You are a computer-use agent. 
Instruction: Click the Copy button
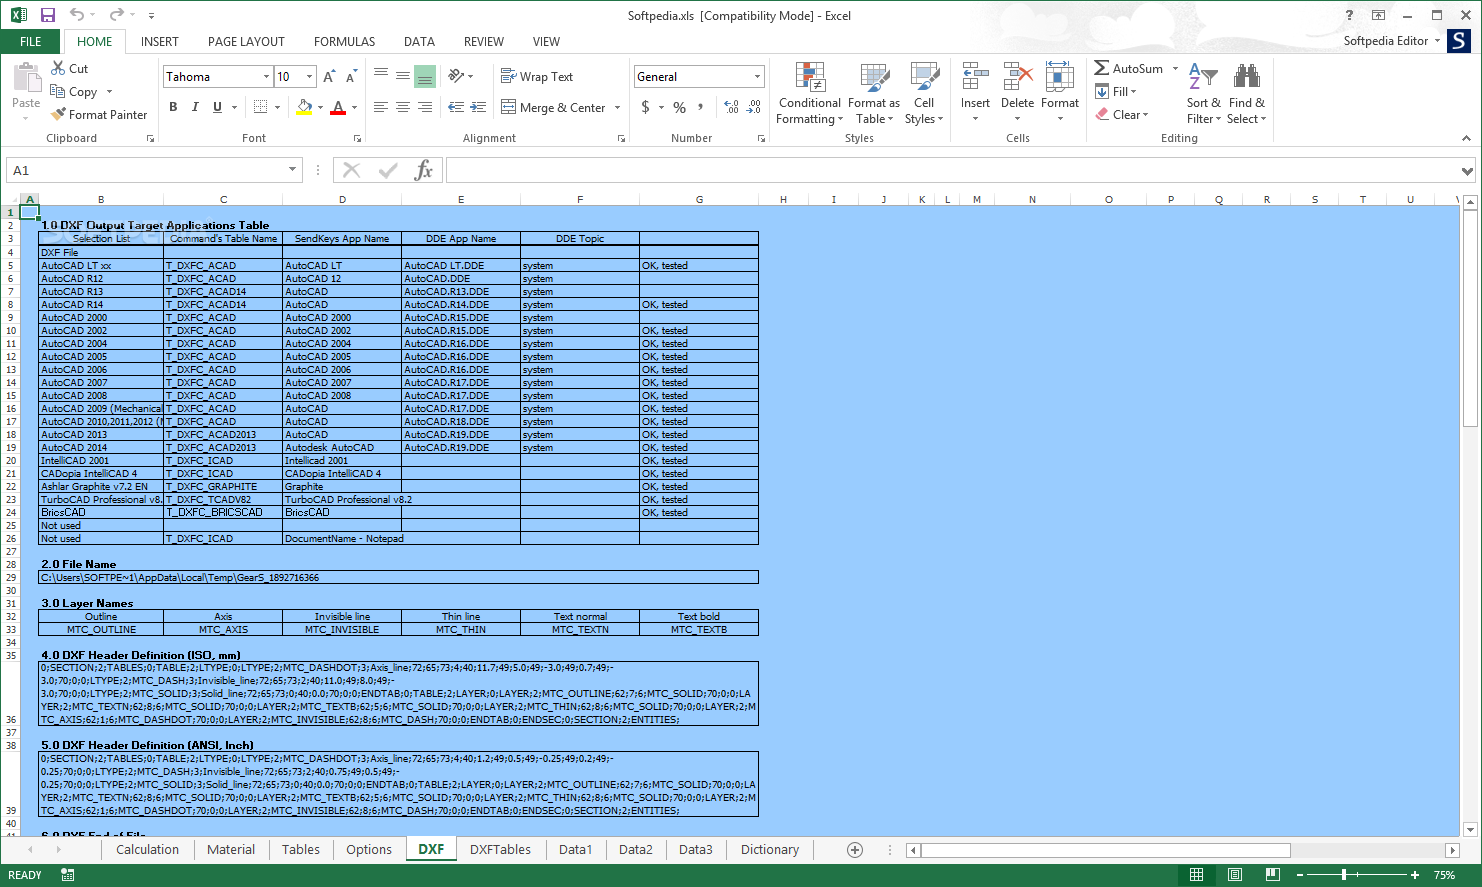[74, 91]
